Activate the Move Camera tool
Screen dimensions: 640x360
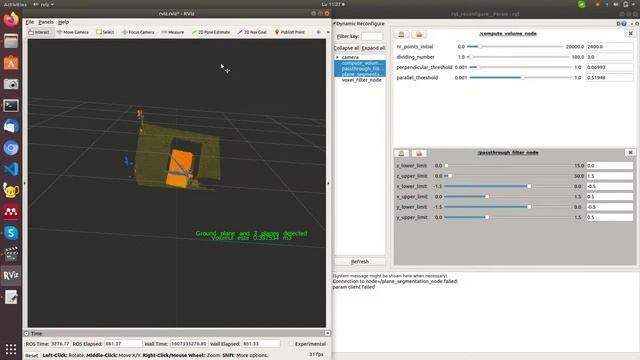pos(73,32)
